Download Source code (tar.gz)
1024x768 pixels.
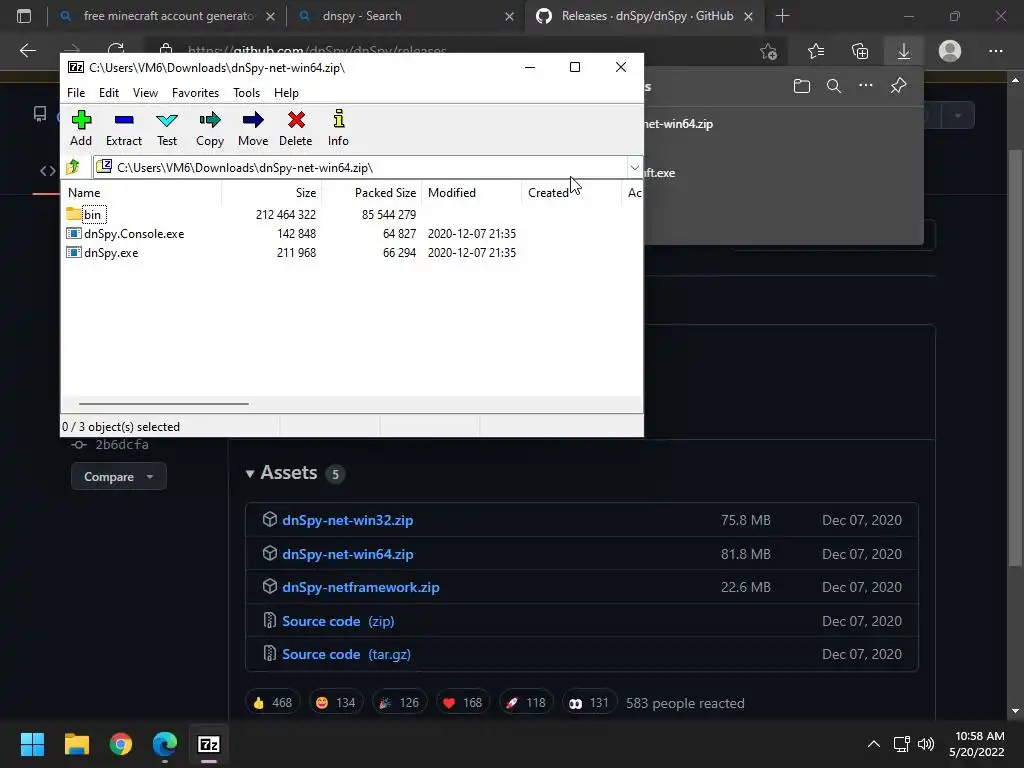346,654
